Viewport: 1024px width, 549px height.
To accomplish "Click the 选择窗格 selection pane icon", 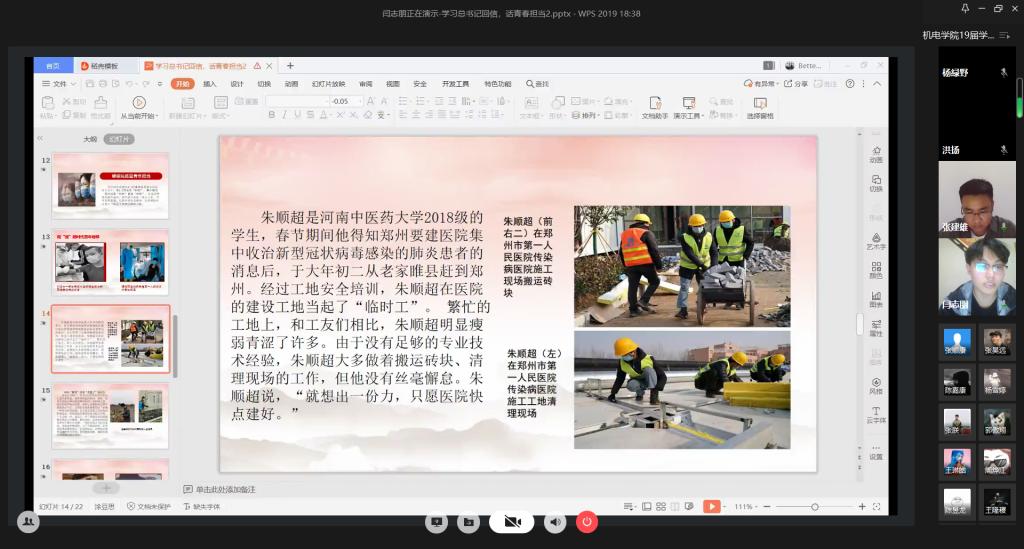I will (x=760, y=103).
